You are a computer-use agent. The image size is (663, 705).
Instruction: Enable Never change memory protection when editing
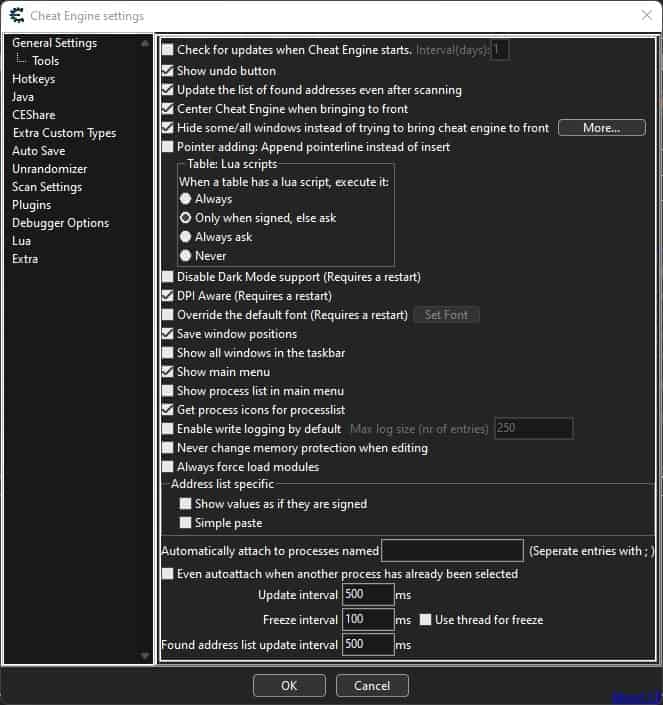[x=168, y=448]
